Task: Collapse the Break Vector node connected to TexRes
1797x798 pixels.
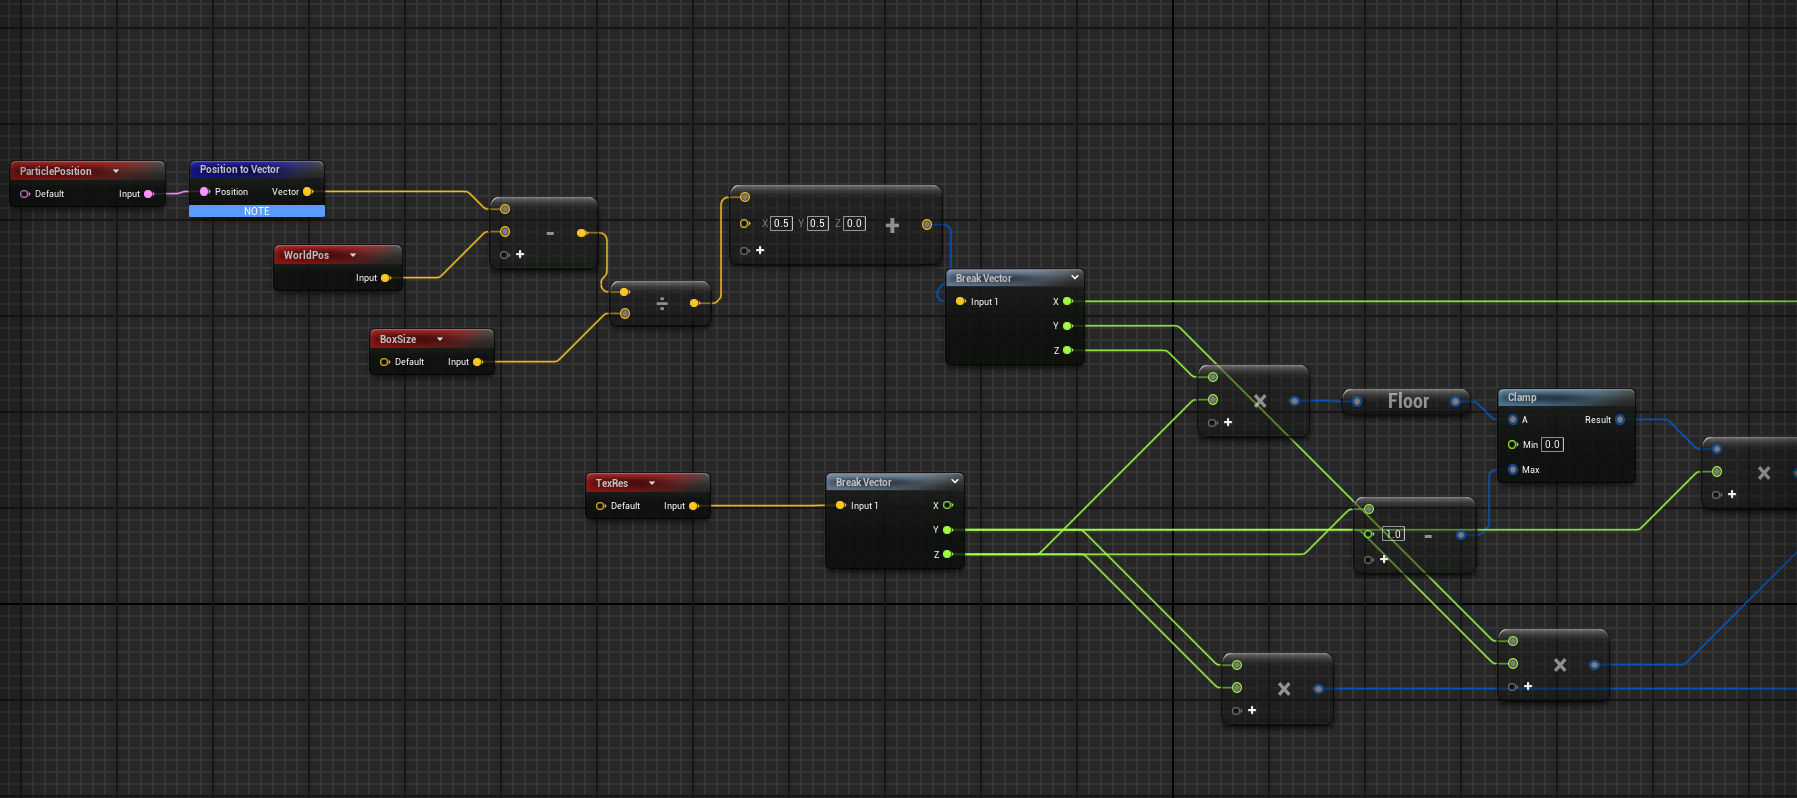Action: 954,481
